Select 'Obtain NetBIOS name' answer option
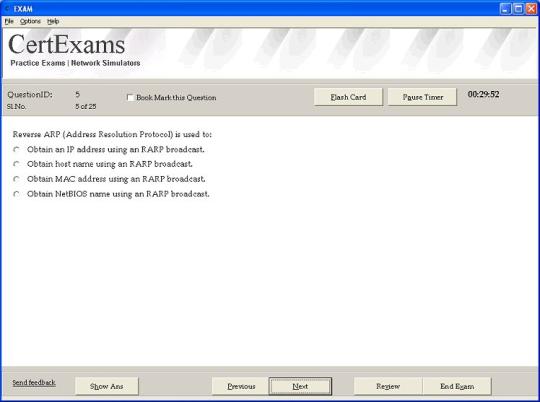540x402 pixels. 16,194
